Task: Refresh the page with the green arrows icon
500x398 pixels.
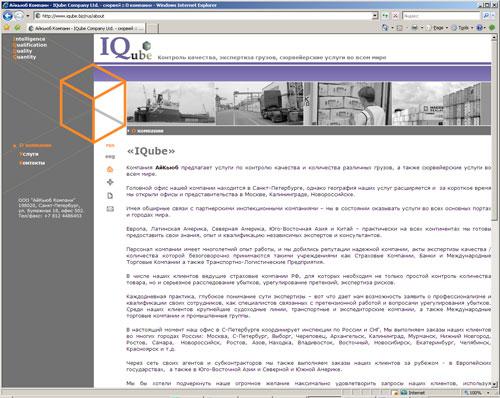Action: (x=385, y=16)
